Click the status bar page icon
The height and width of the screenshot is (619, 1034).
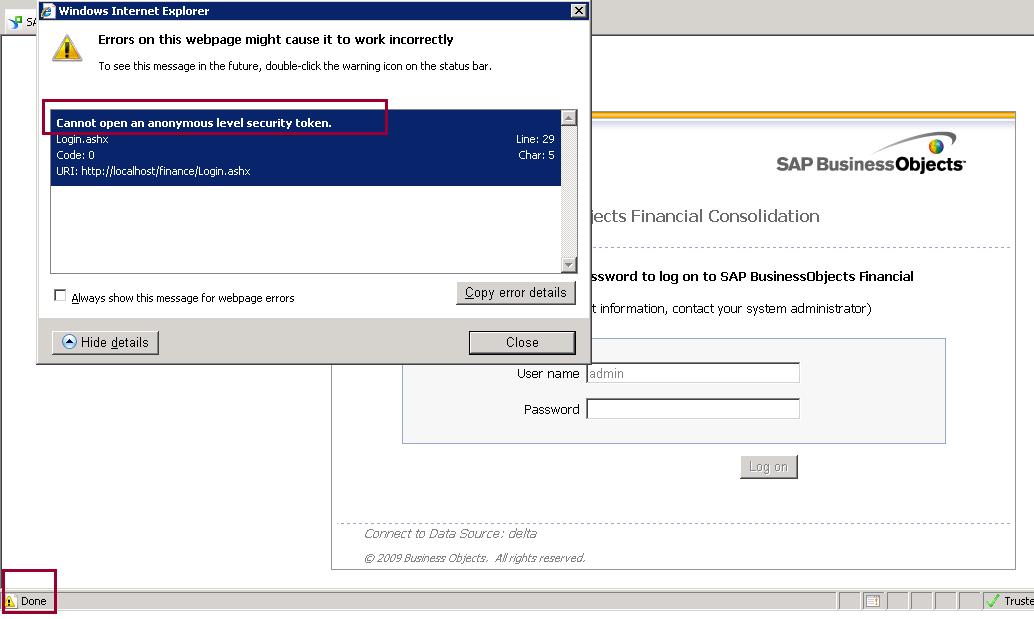[x=872, y=601]
